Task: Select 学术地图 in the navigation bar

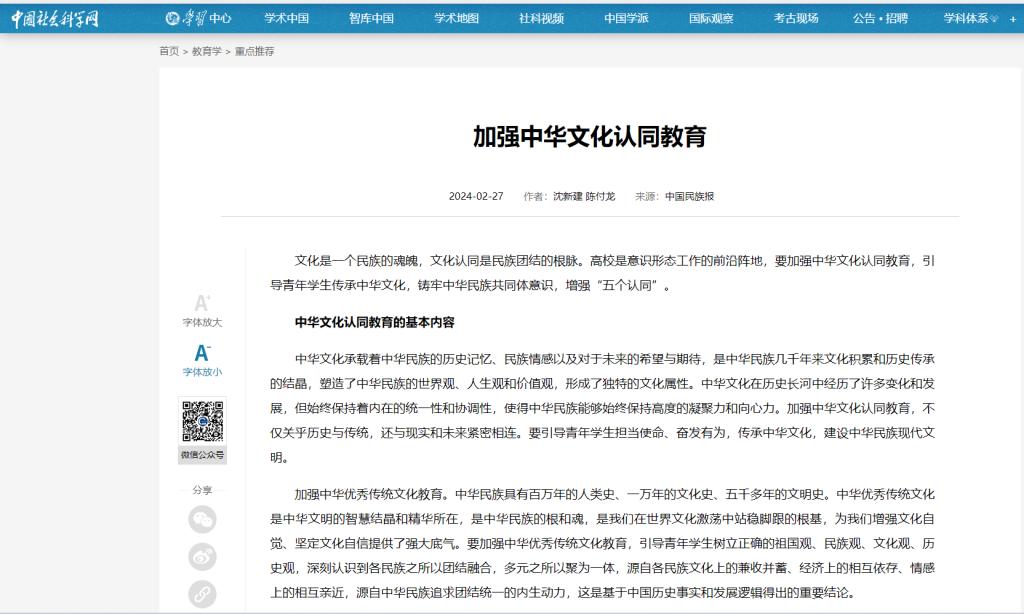Action: point(456,18)
